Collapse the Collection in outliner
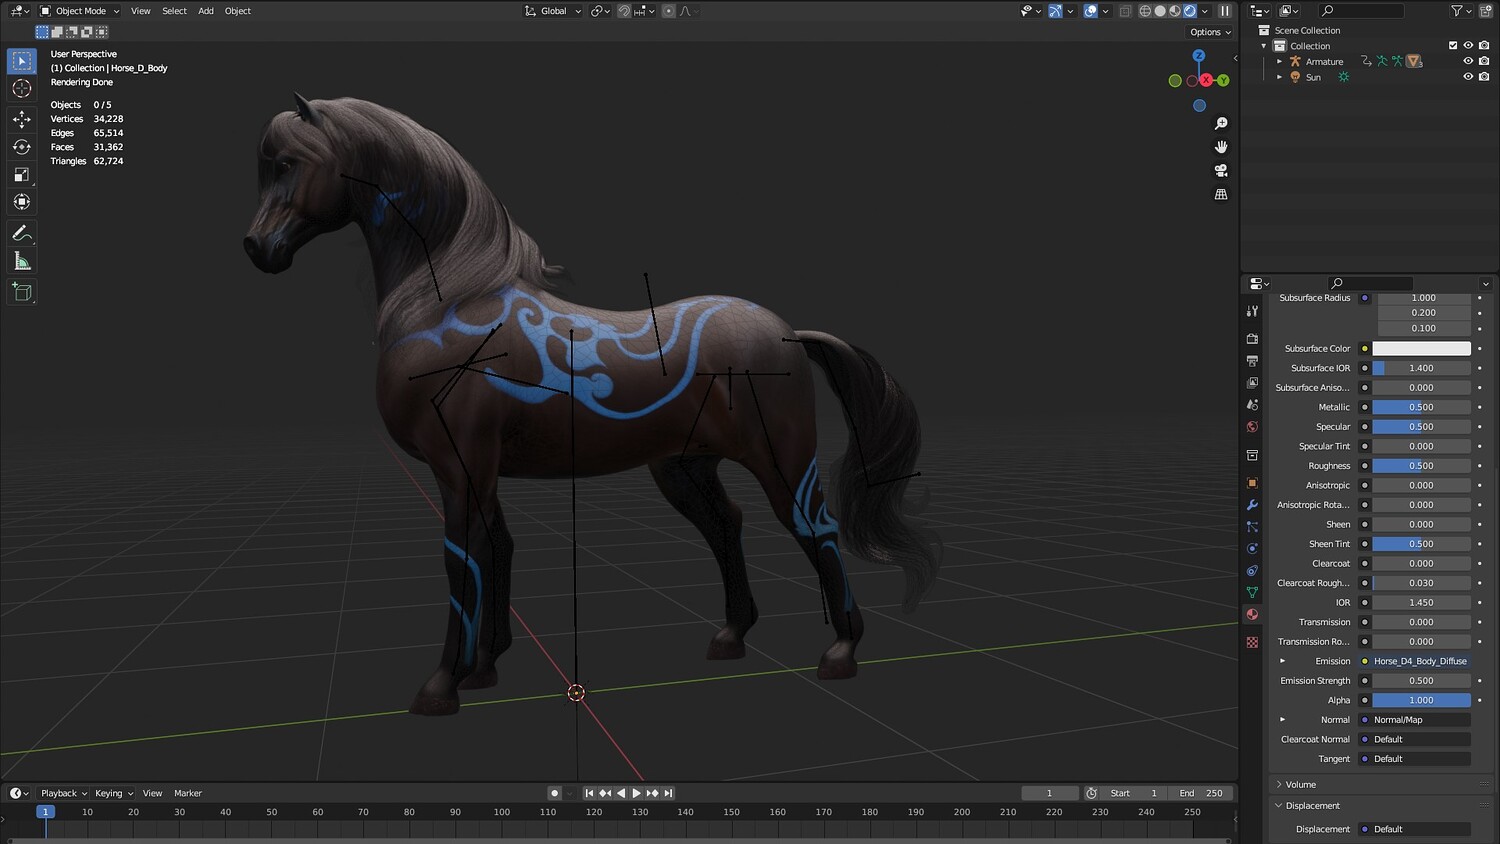 point(1264,46)
